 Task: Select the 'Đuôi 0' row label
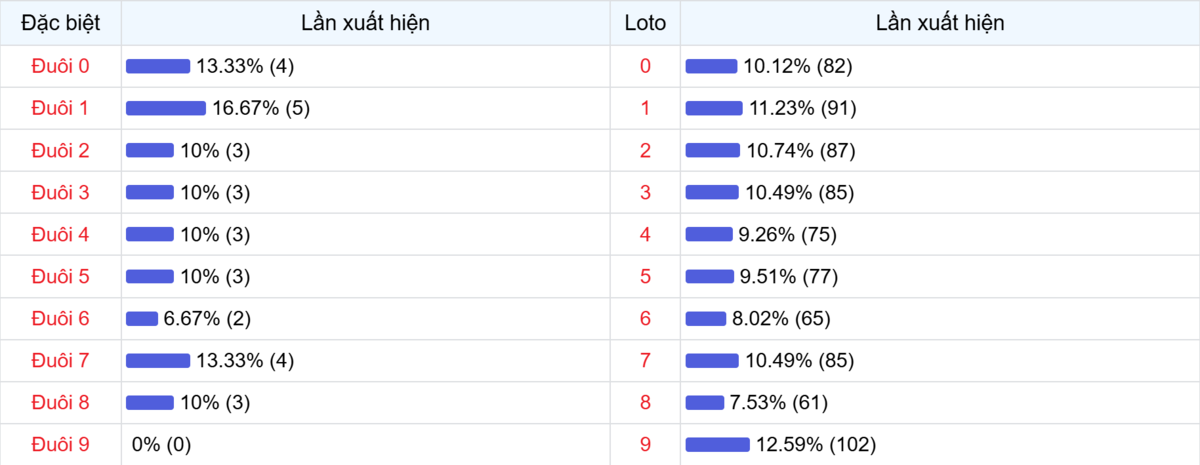point(60,66)
